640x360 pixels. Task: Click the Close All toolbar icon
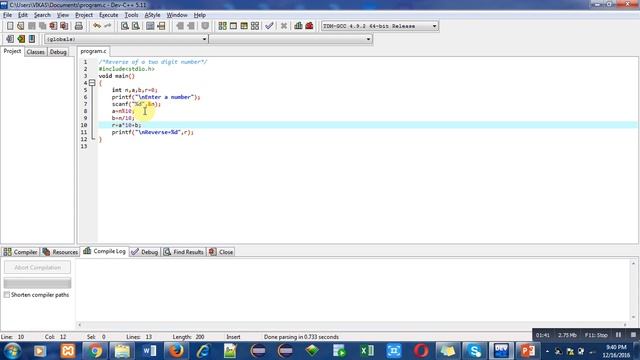coord(64,26)
